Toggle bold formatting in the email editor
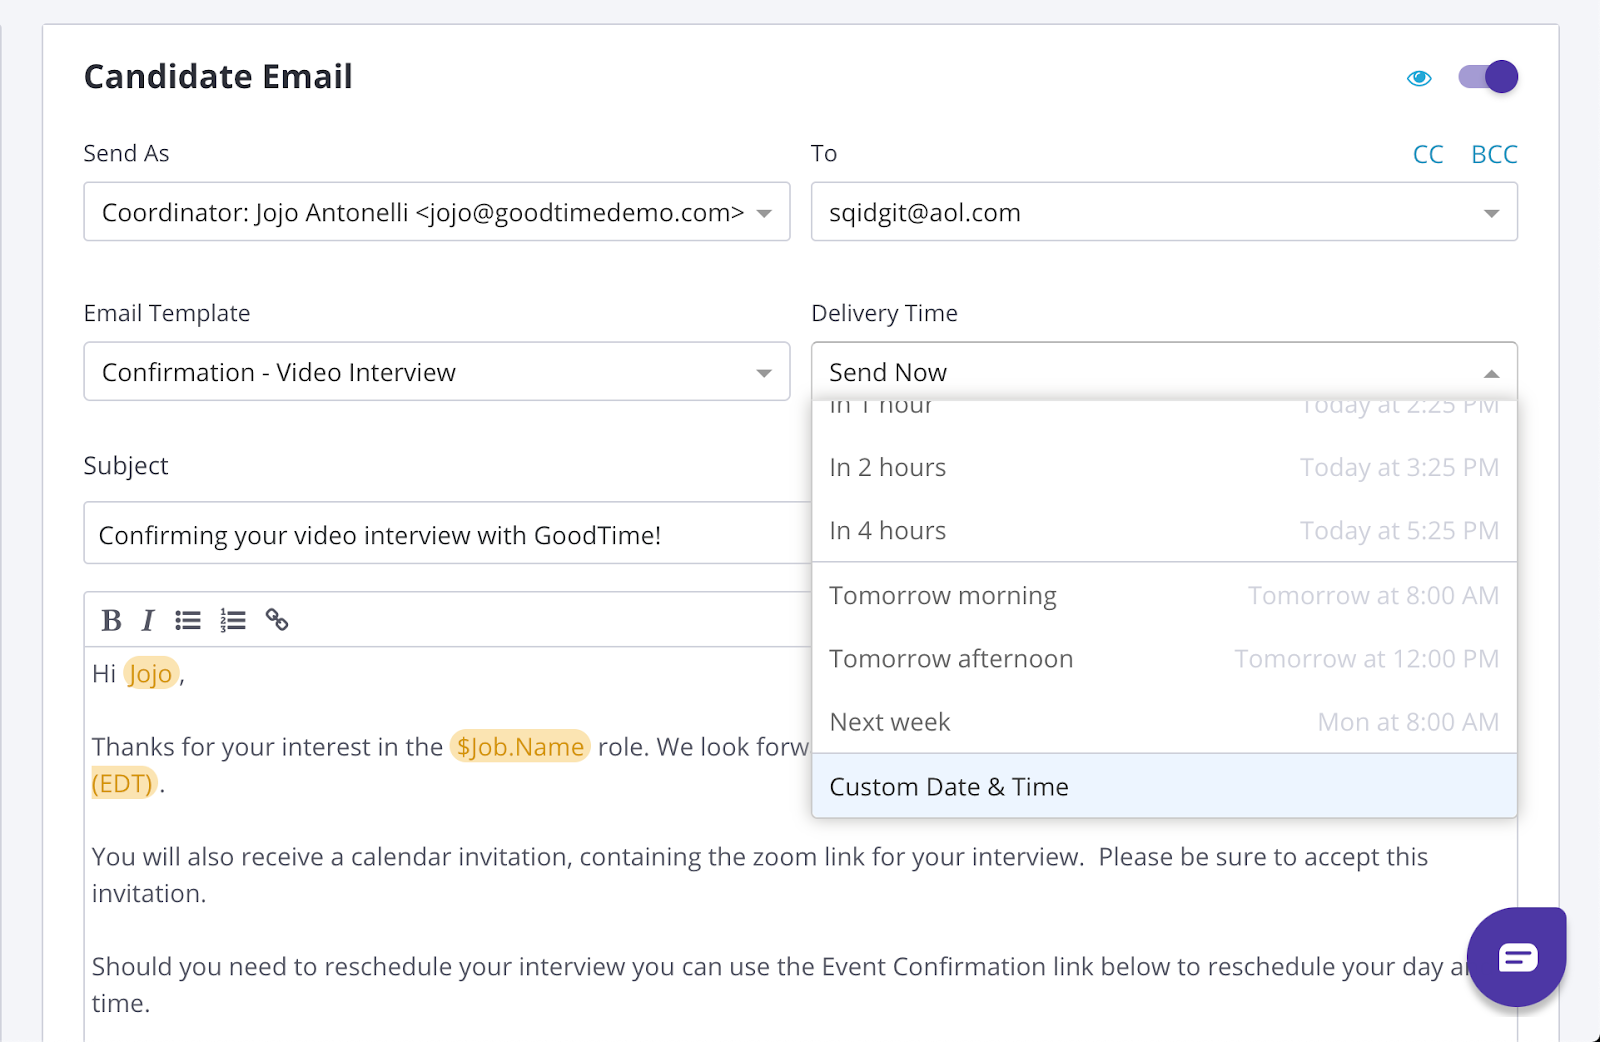The width and height of the screenshot is (1600, 1042). click(x=111, y=621)
